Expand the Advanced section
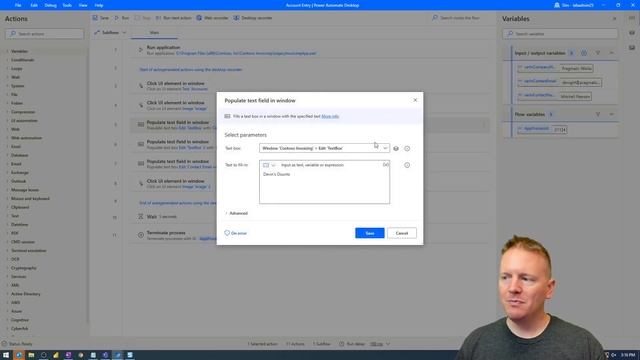 236,213
